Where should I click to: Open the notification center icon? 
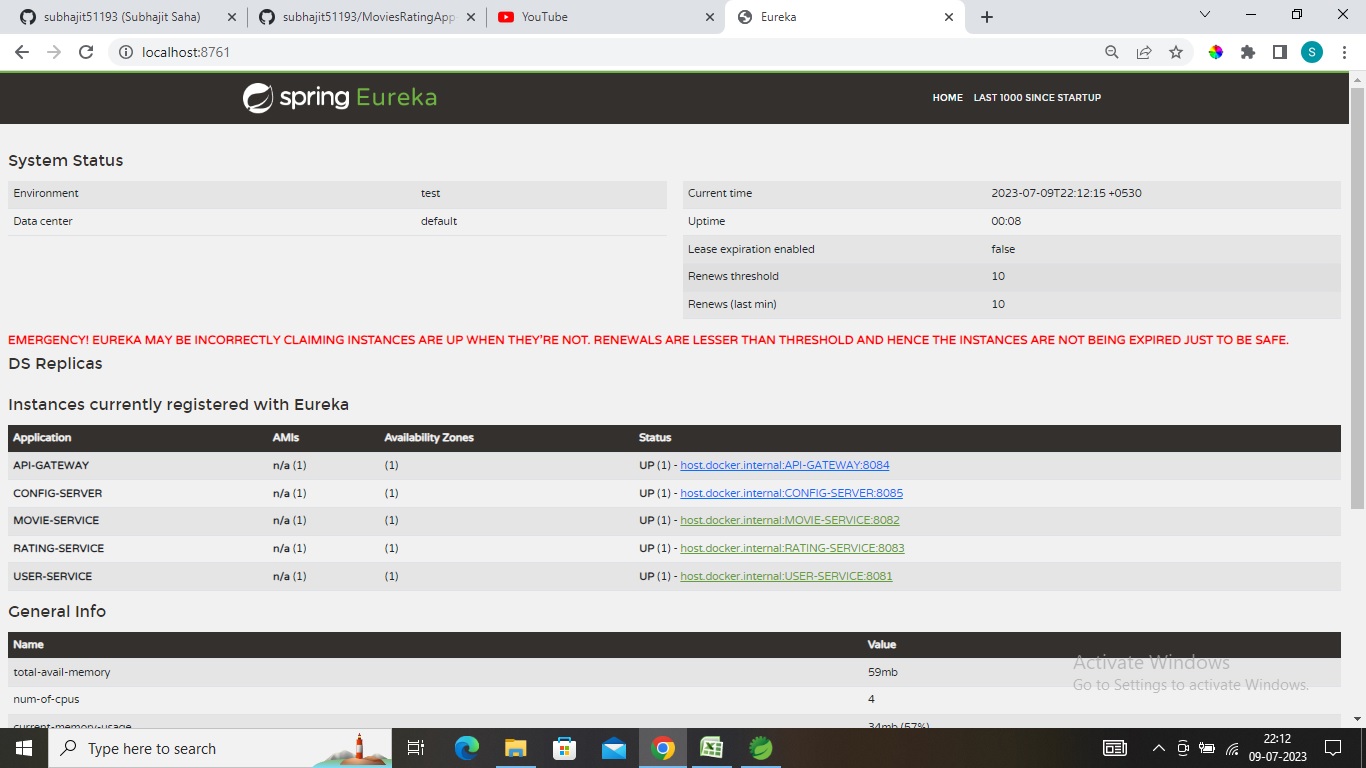[x=1332, y=748]
